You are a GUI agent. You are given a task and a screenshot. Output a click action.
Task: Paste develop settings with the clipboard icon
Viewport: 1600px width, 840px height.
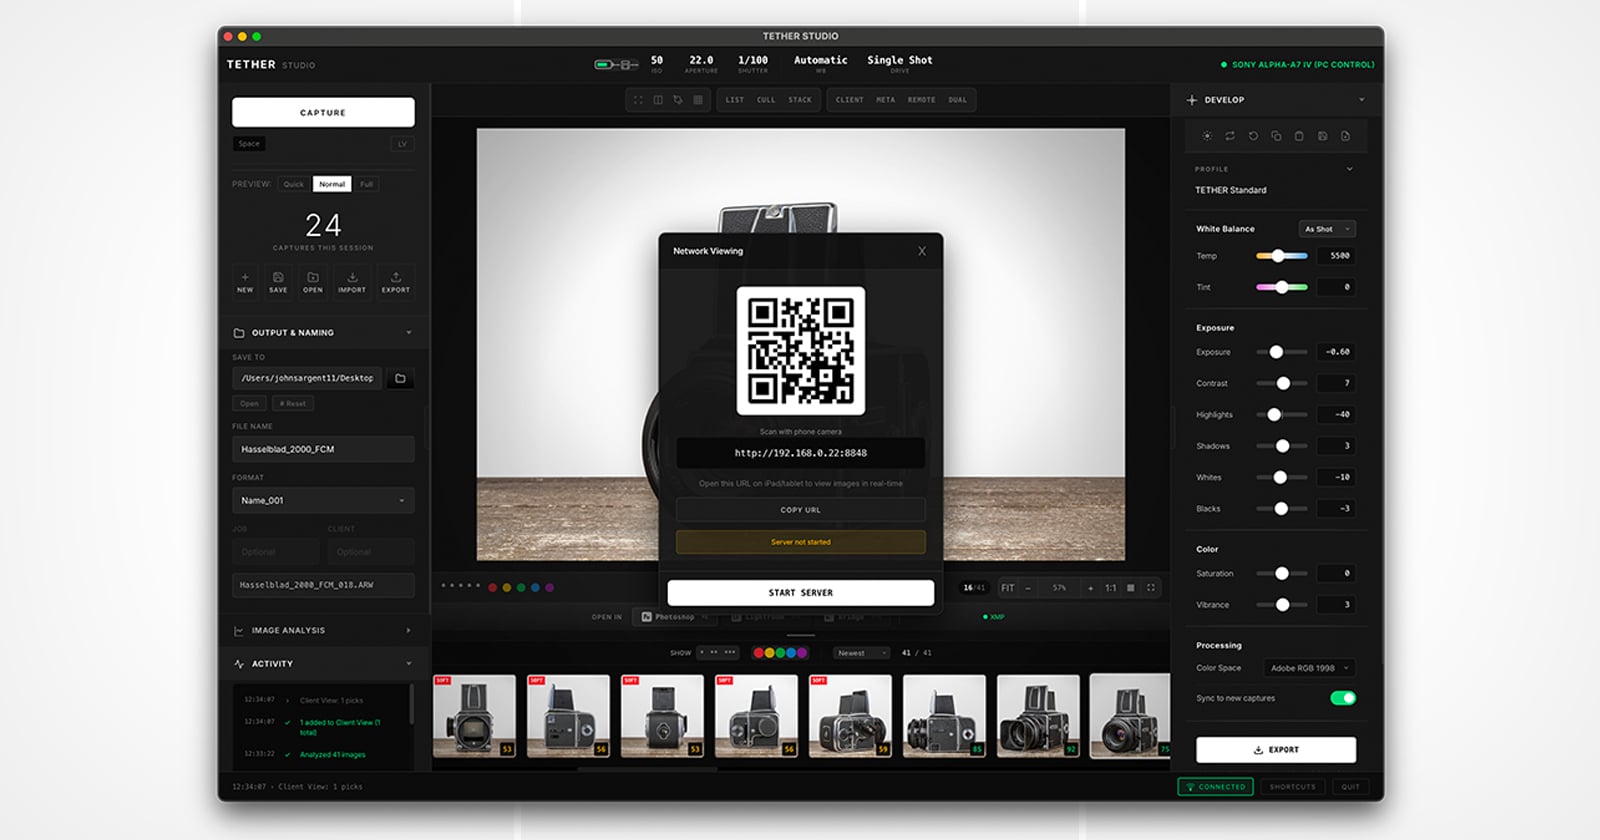click(1299, 136)
